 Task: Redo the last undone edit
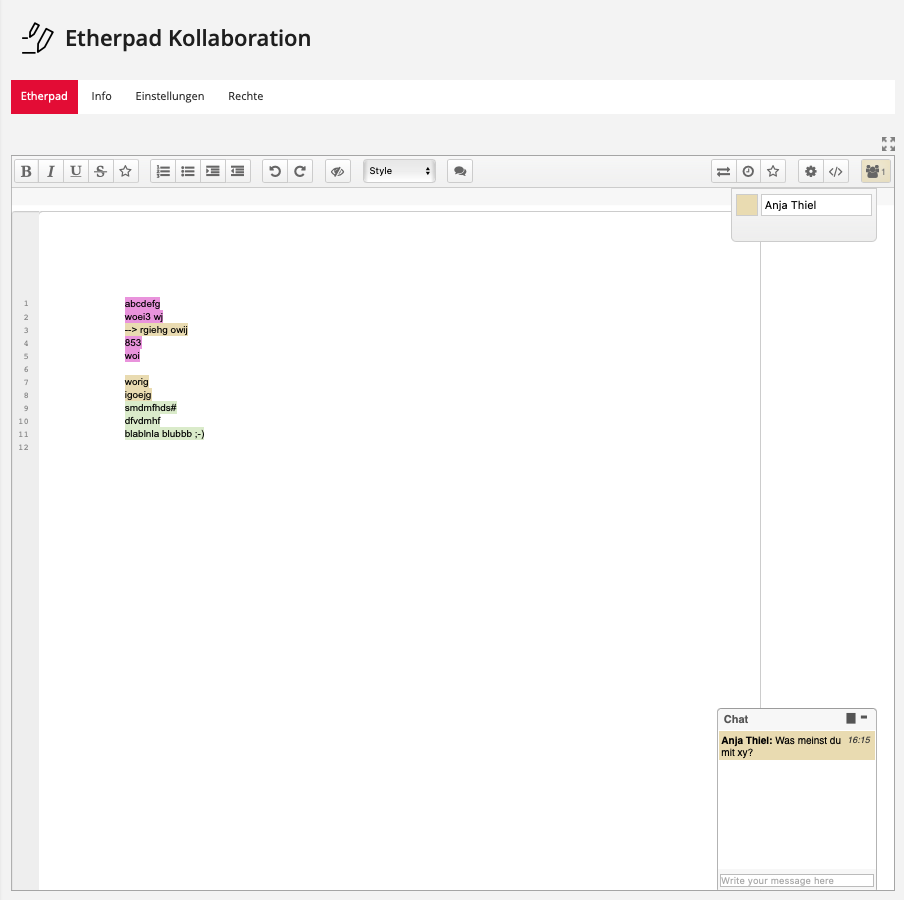click(299, 171)
